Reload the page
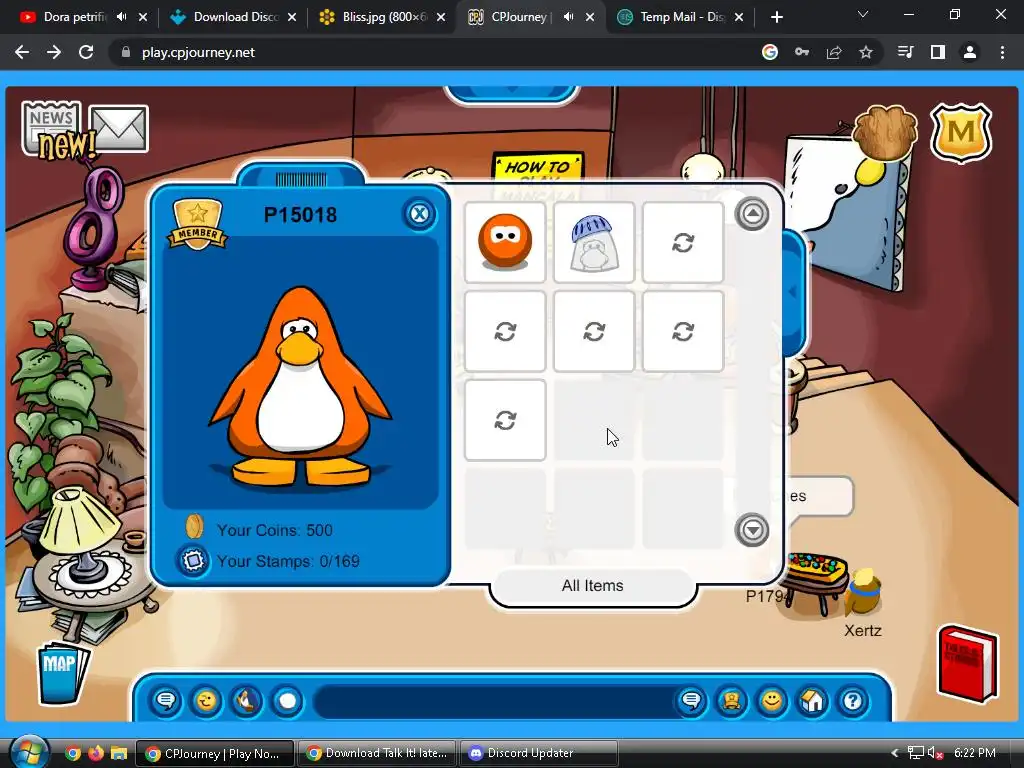 click(x=86, y=52)
